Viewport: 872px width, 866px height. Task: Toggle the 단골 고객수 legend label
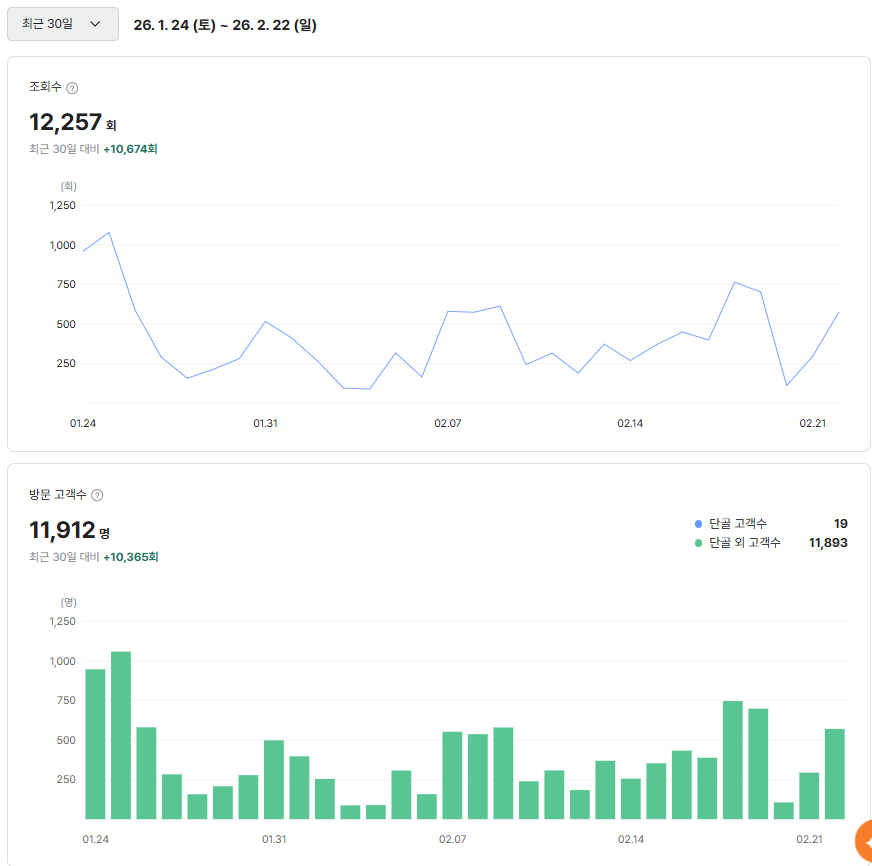[738, 524]
